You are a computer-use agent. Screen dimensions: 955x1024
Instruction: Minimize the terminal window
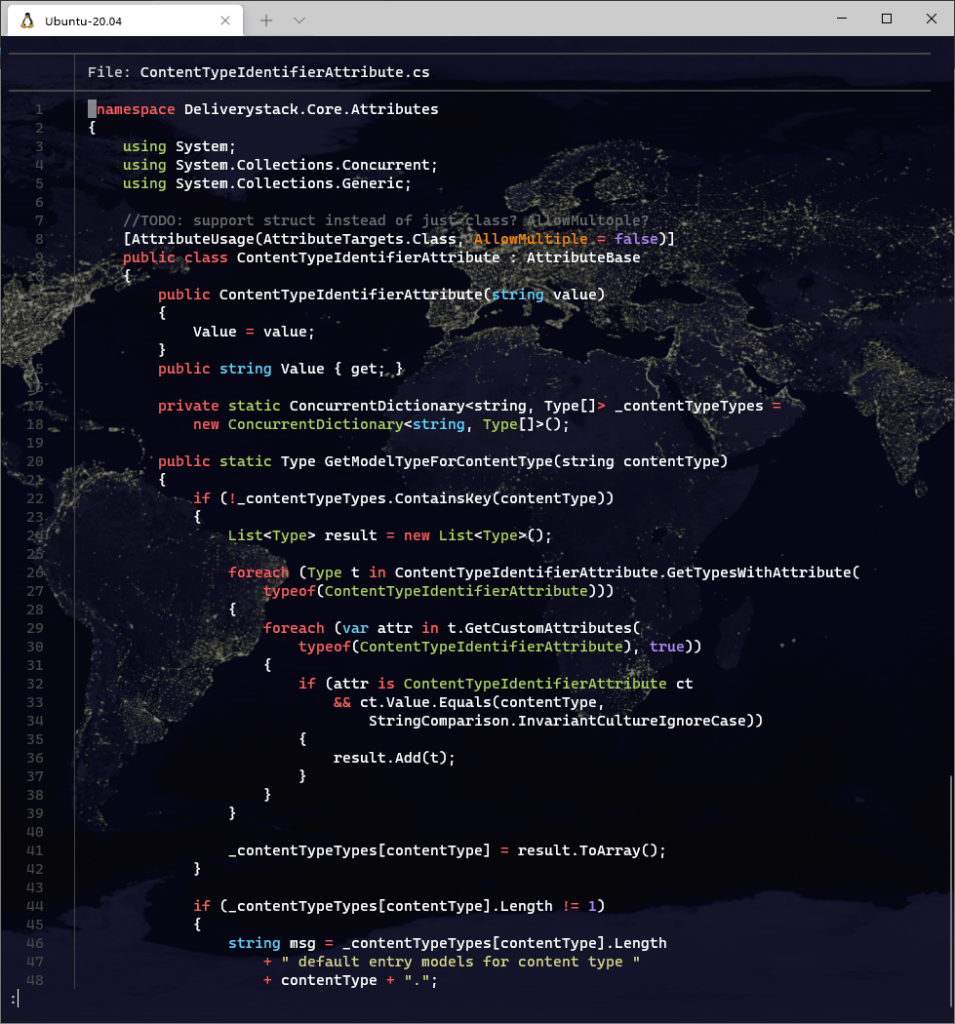[841, 19]
